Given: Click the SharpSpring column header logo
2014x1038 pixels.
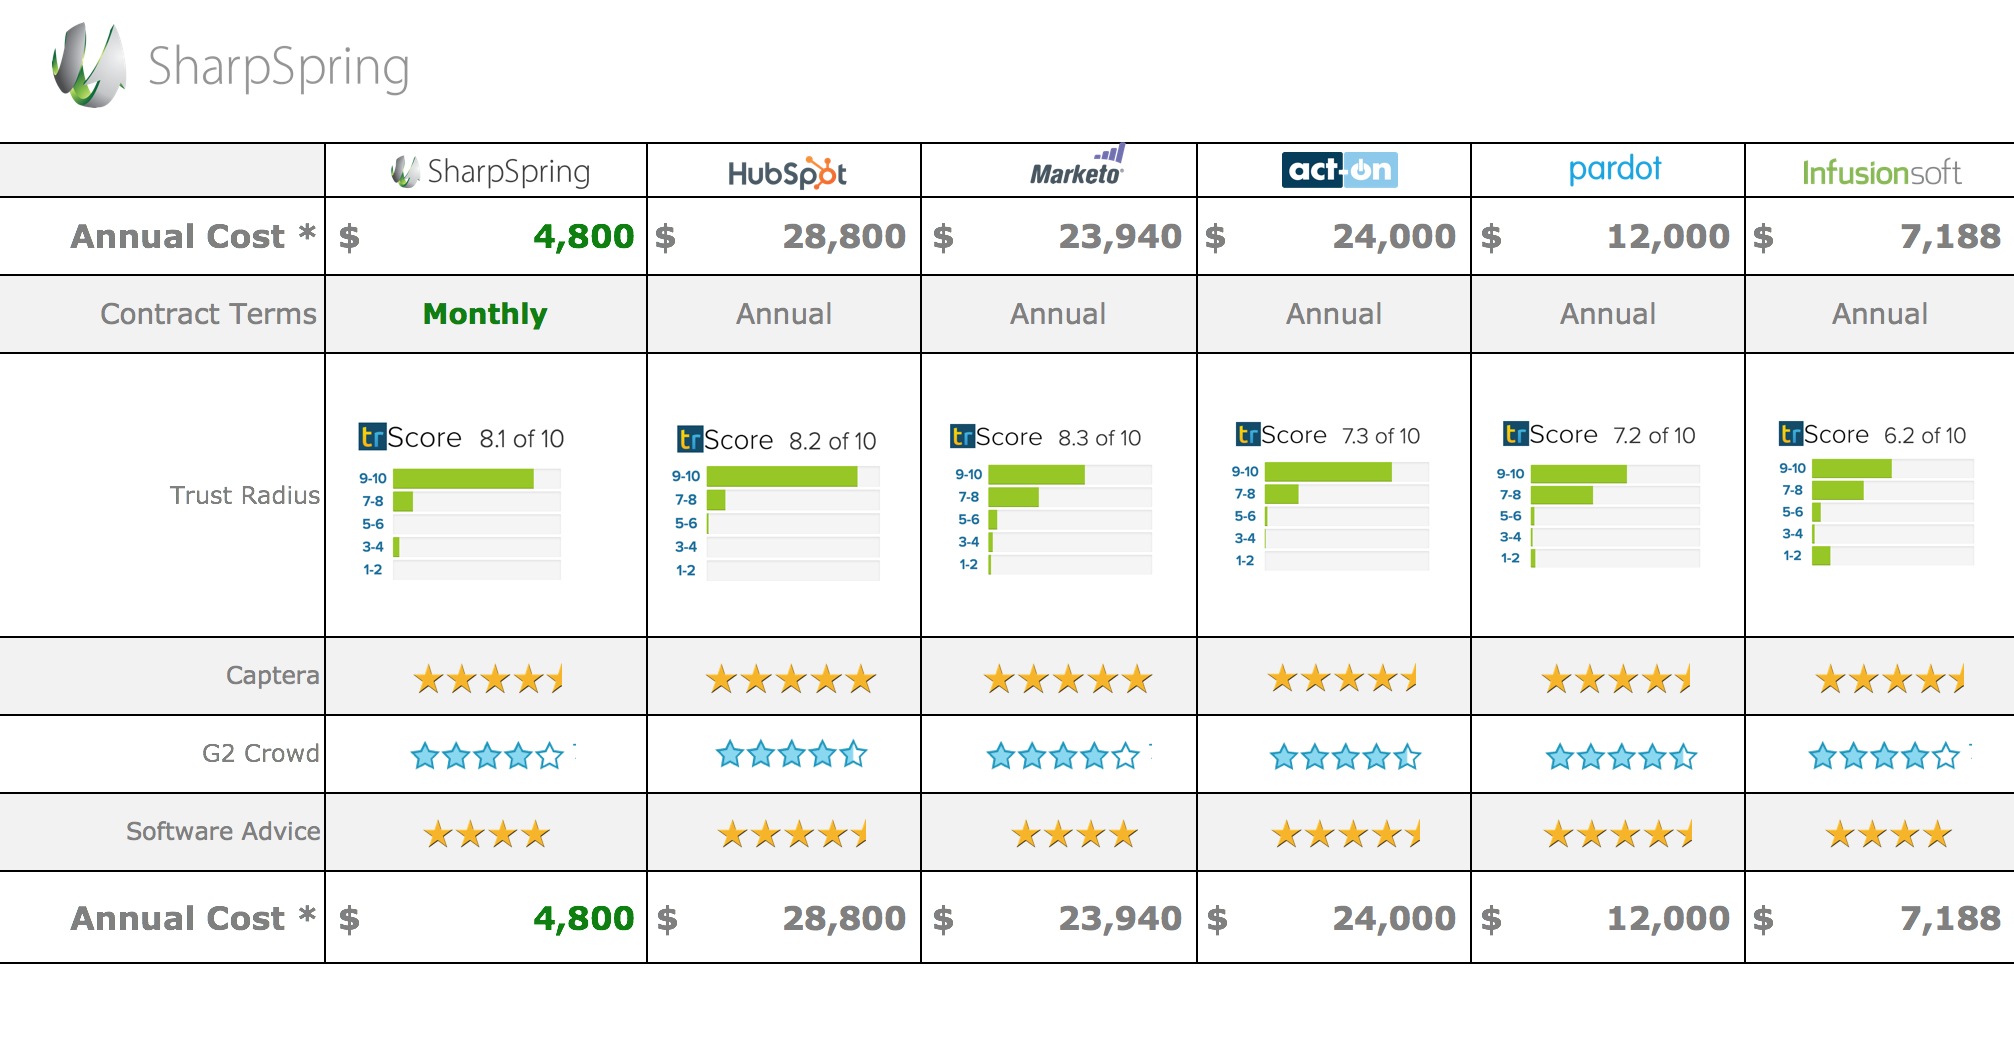Looking at the screenshot, I should point(490,172).
